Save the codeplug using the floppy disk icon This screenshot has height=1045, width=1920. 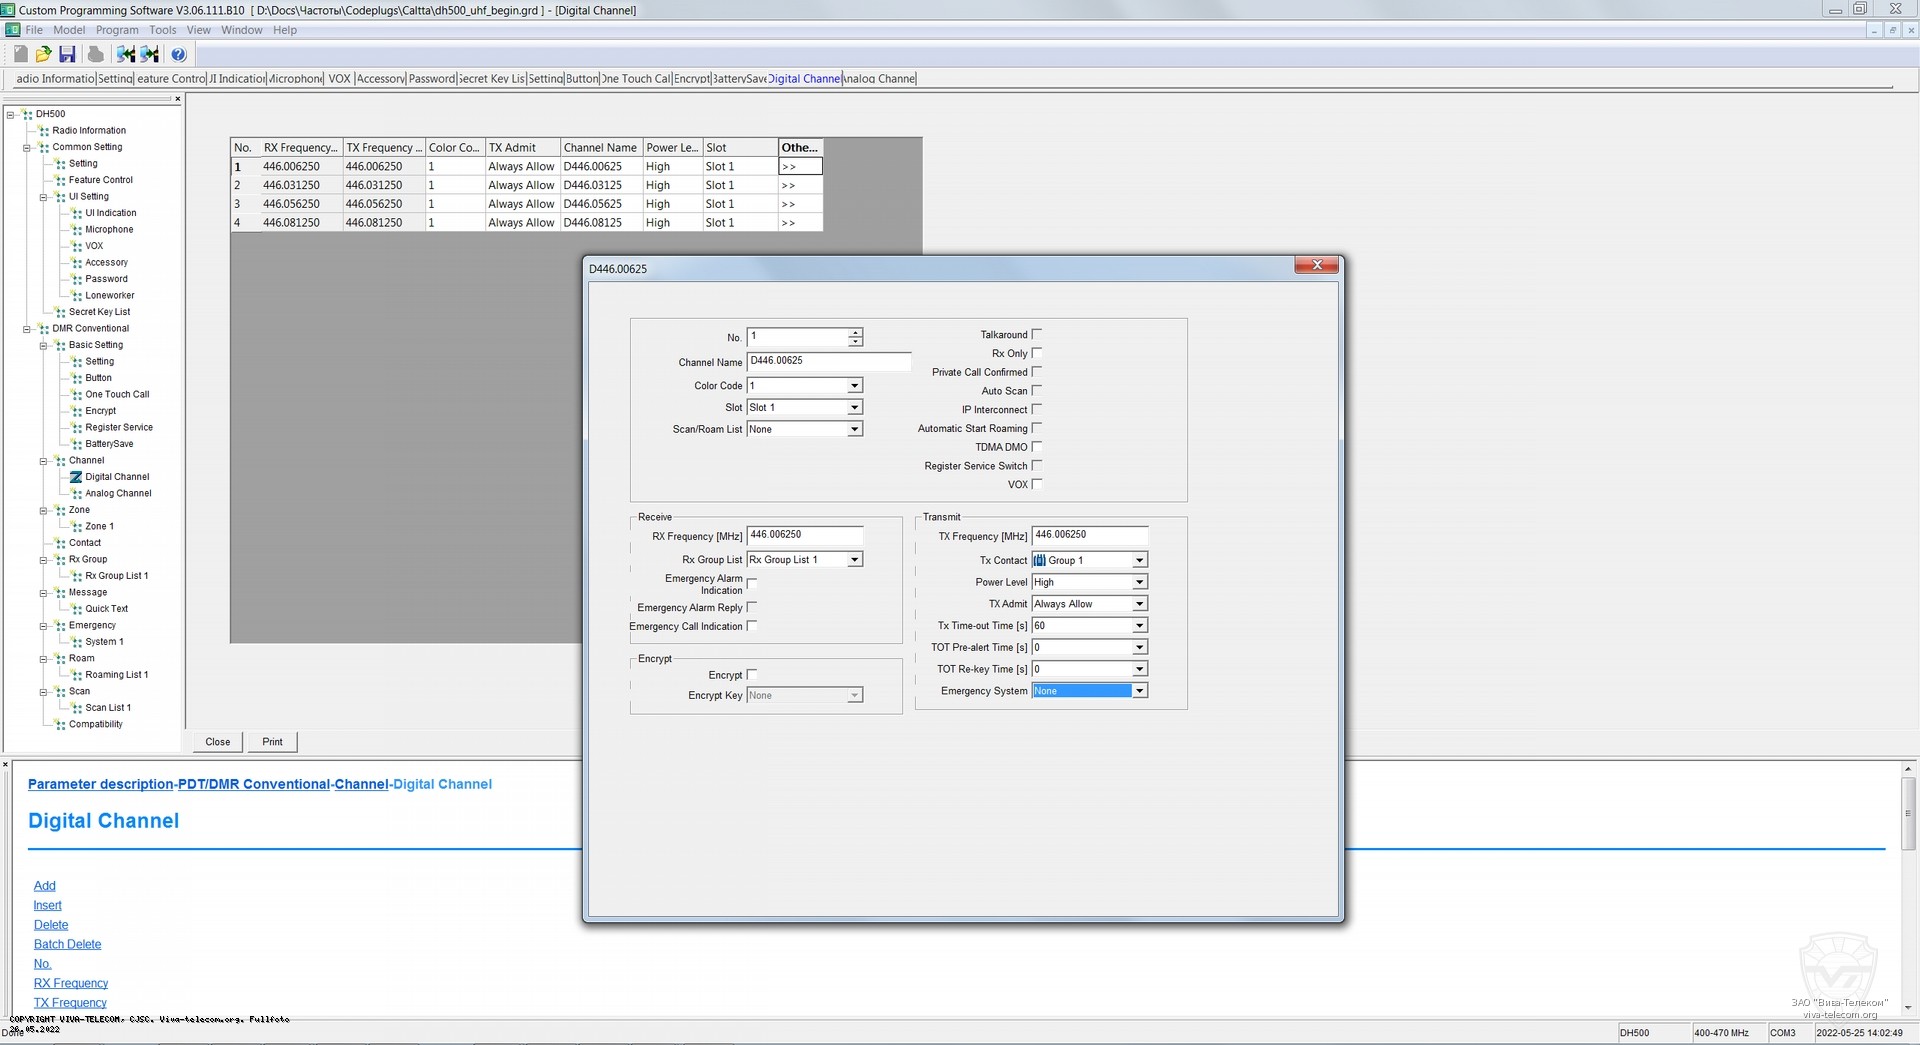coord(67,54)
